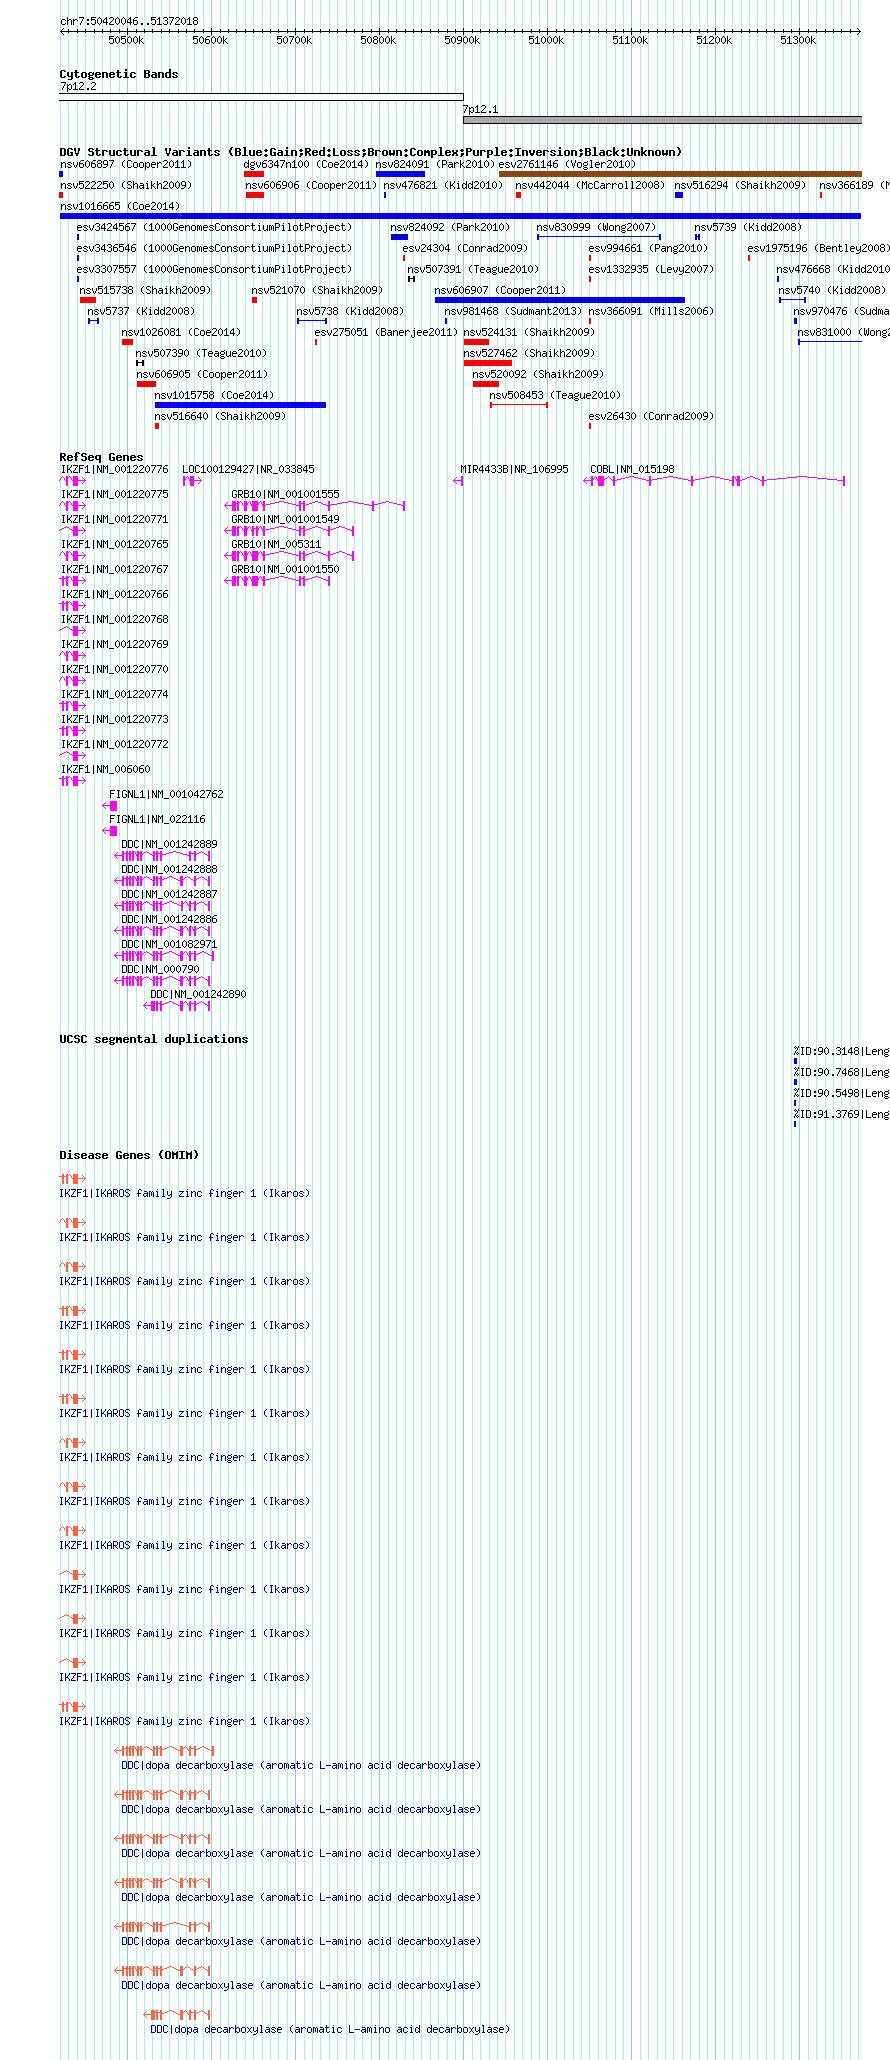The width and height of the screenshot is (890, 2060).
Task: Click the DDC|NM_000790 transcript label
Action: coord(160,969)
